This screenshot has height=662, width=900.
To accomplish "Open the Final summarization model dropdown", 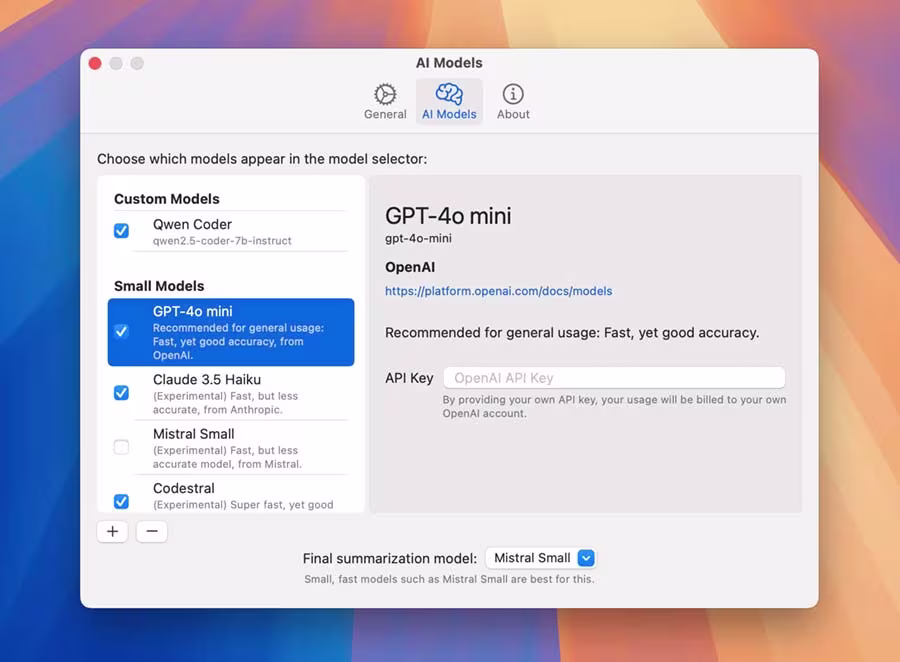I will (540, 558).
